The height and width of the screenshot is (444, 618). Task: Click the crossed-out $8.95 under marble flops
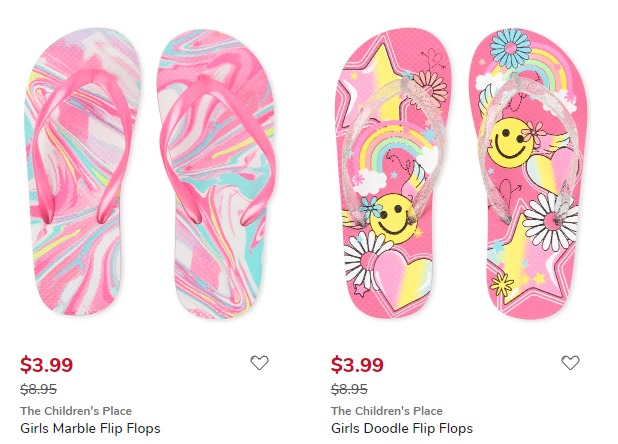[x=38, y=389]
